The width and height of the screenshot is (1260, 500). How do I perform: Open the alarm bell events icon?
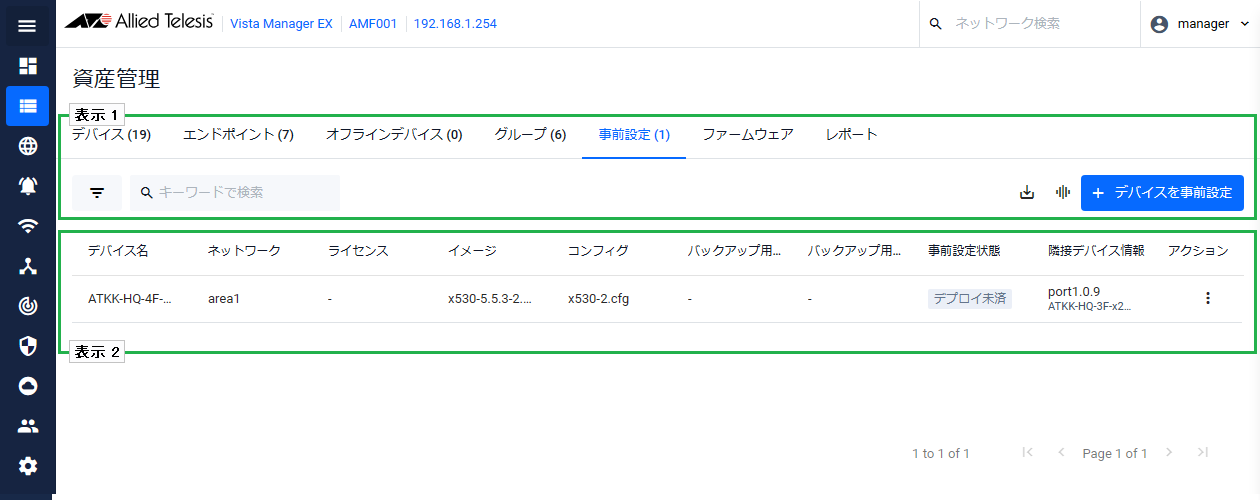pyautogui.click(x=27, y=186)
